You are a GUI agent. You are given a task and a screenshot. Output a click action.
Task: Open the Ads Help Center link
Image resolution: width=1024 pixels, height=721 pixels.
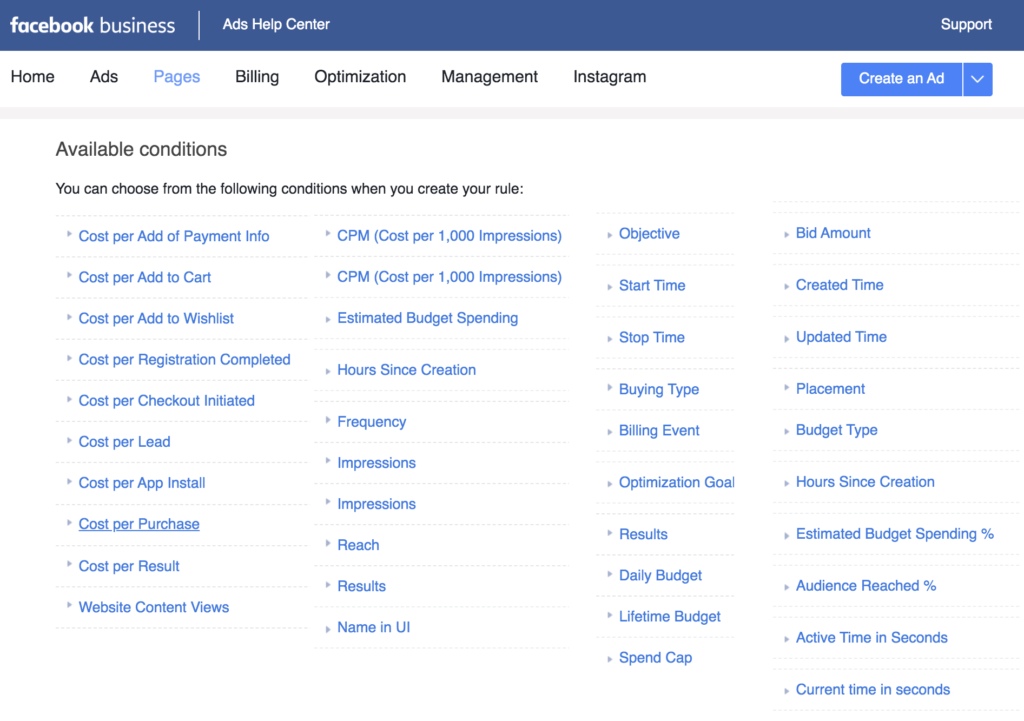pos(276,25)
